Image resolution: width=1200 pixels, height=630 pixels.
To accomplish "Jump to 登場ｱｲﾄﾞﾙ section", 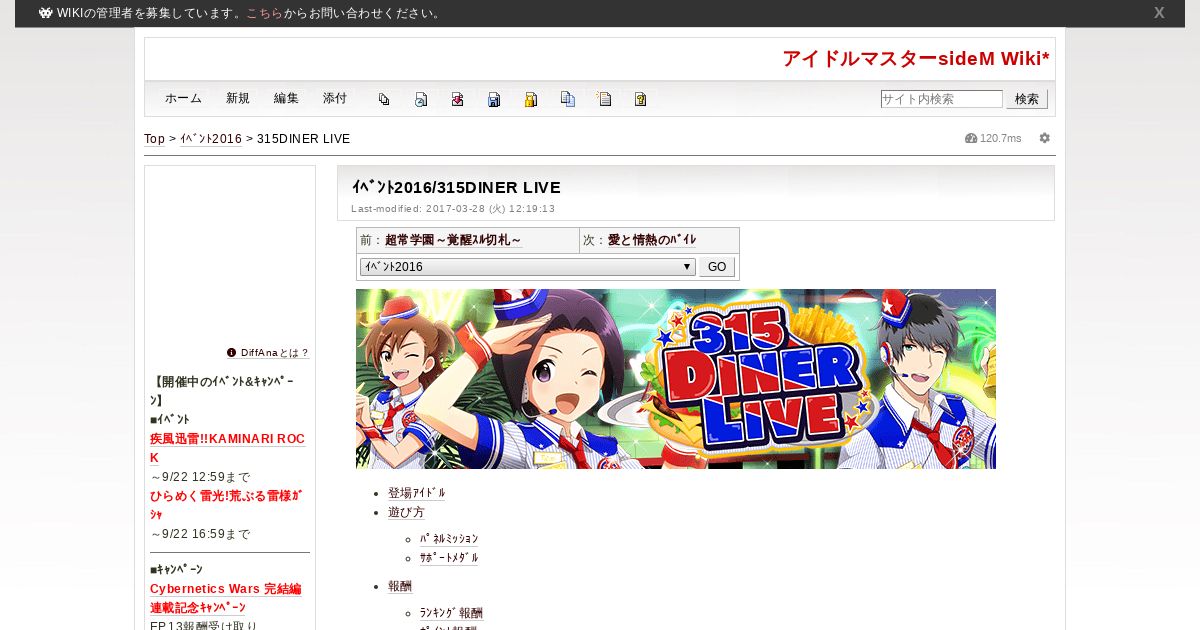I will (x=417, y=493).
